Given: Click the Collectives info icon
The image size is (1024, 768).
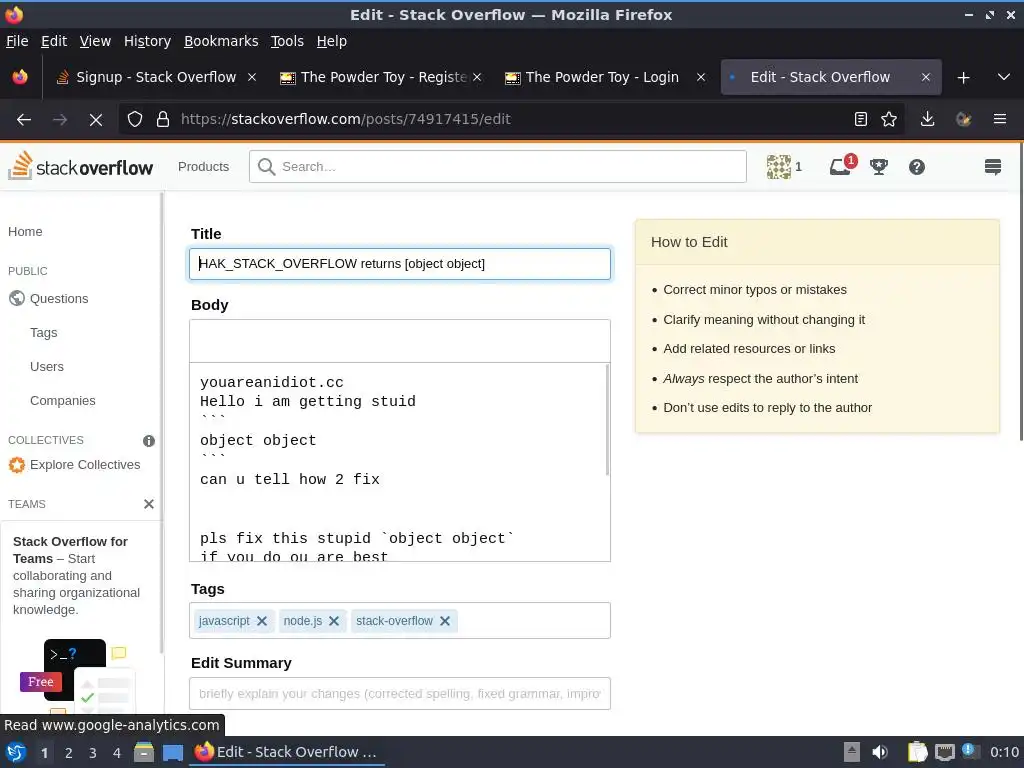Looking at the screenshot, I should 149,441.
